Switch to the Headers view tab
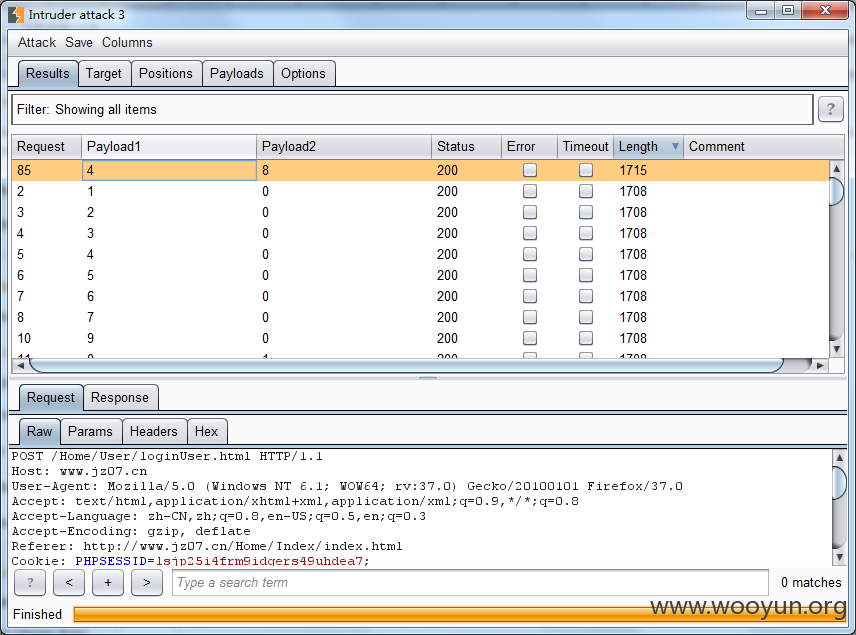Screen dimensions: 856x635 point(153,431)
